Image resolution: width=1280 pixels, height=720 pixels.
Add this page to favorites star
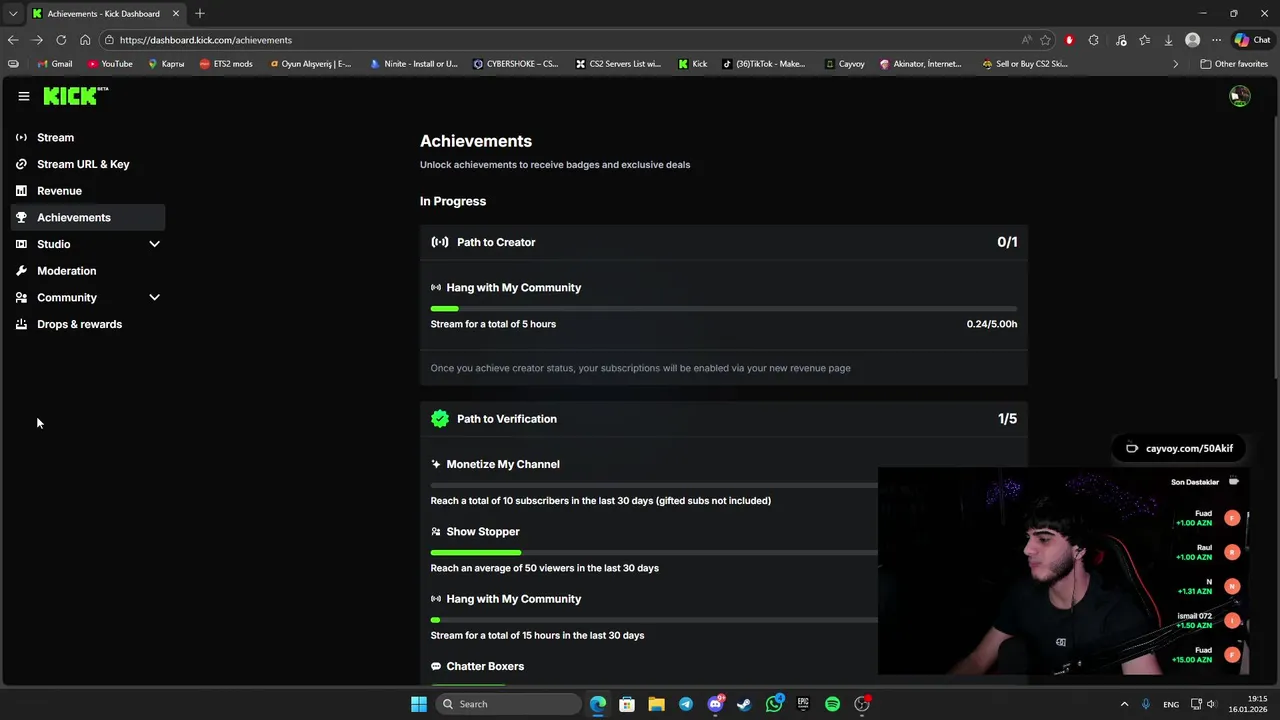click(x=1045, y=40)
